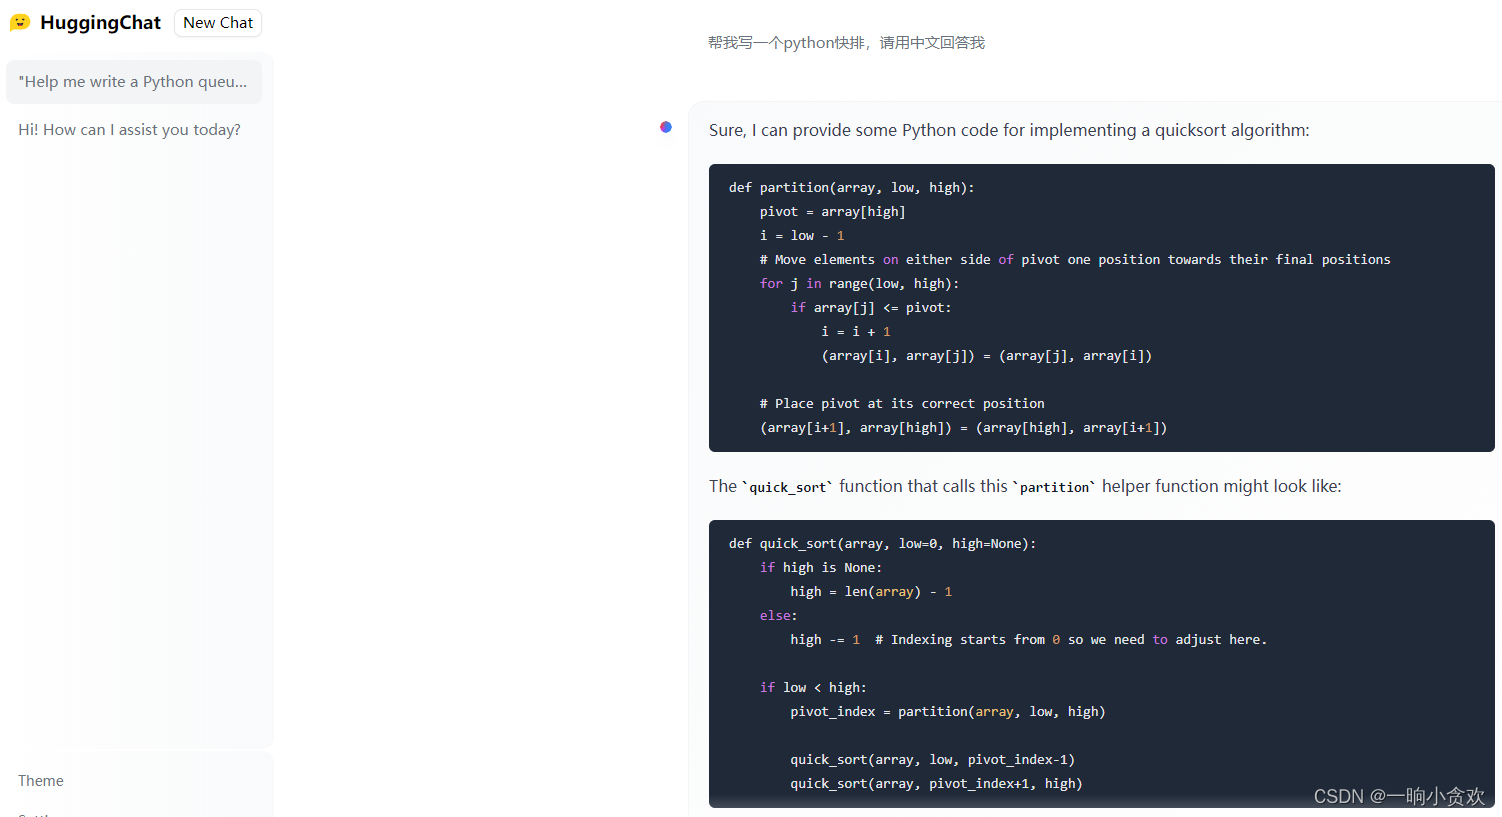Click the assistant avatar dot beside the reply

point(666,127)
